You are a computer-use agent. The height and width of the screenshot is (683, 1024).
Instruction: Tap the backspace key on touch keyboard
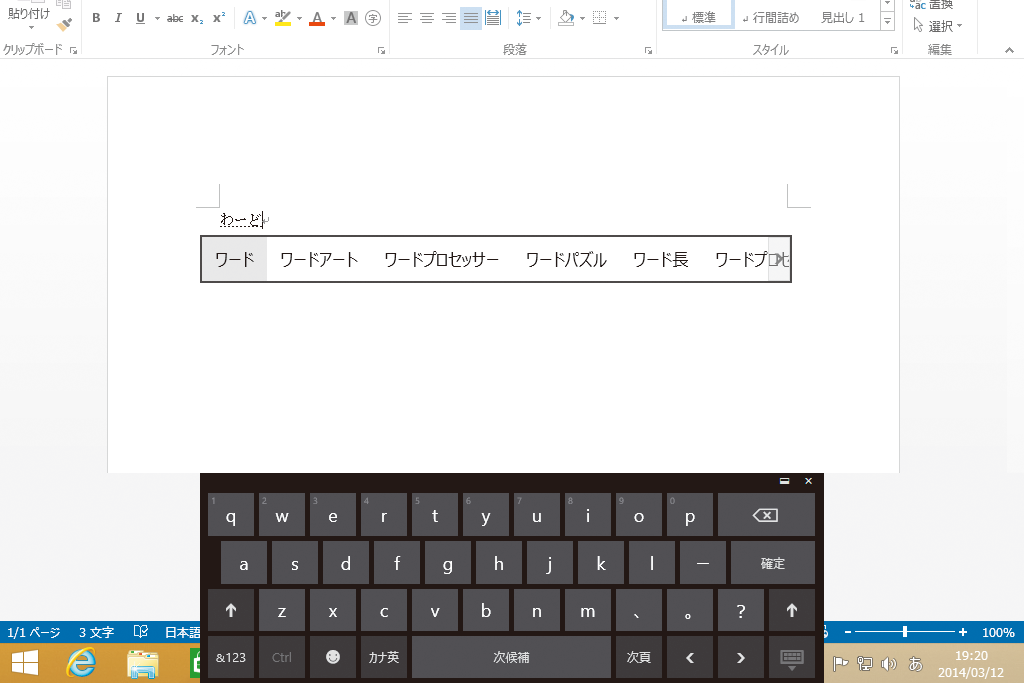(x=766, y=515)
